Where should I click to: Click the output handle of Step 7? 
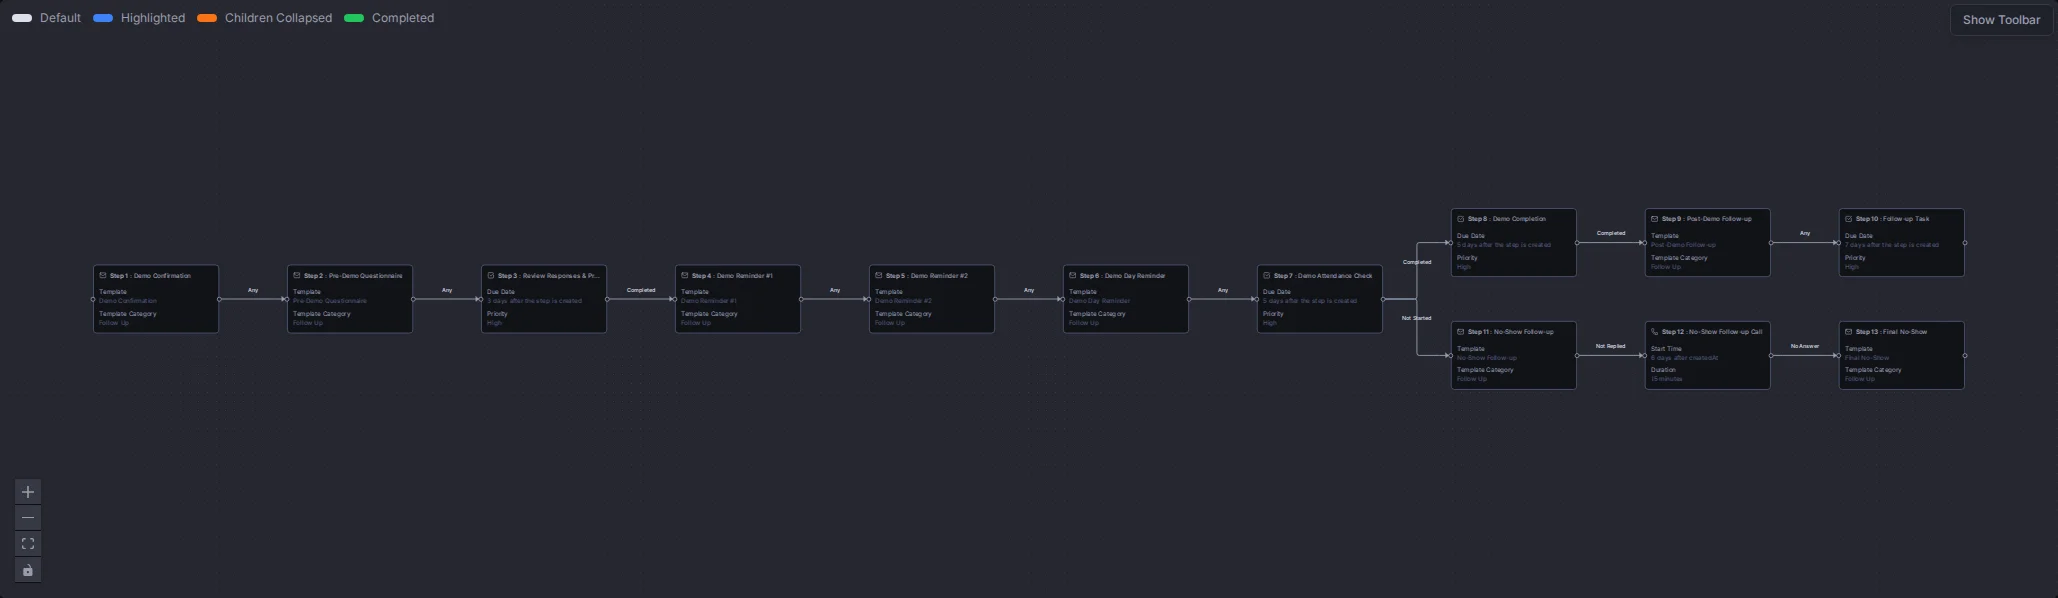[x=1383, y=299]
